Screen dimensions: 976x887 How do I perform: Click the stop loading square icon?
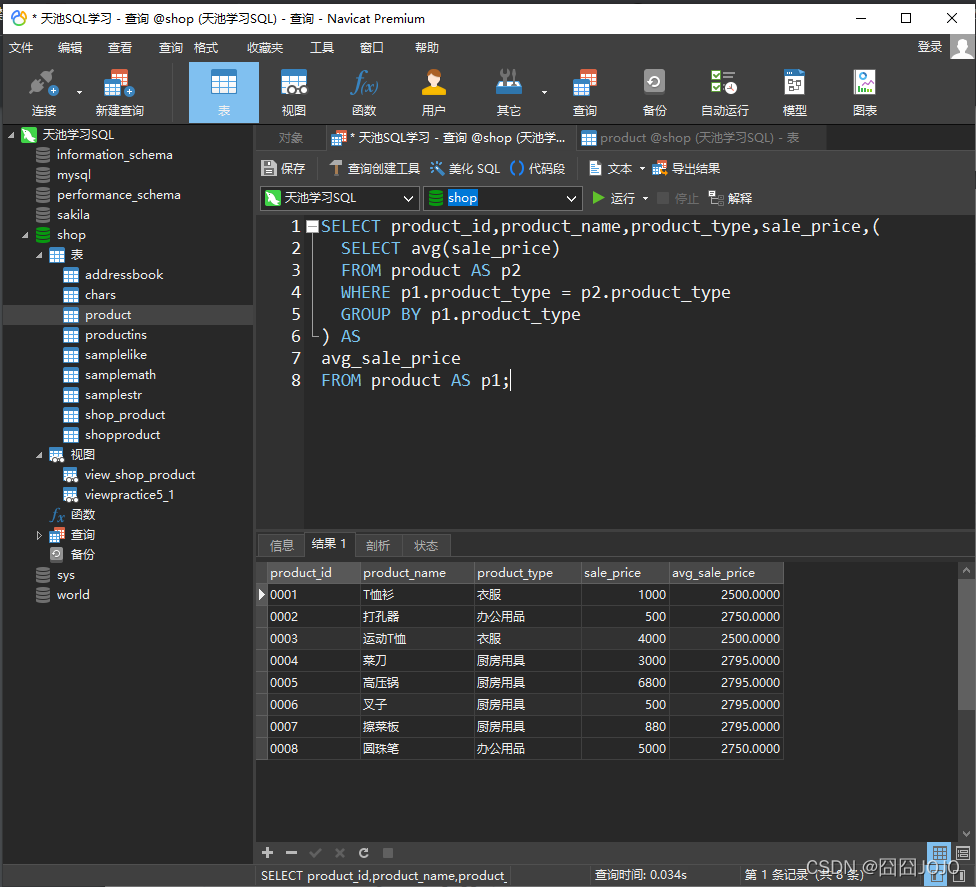tap(388, 853)
